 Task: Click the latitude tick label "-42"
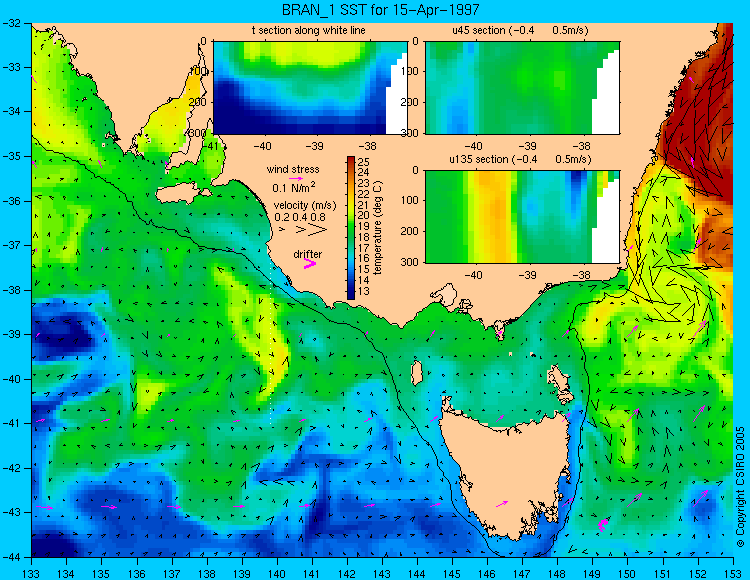tap(11, 468)
